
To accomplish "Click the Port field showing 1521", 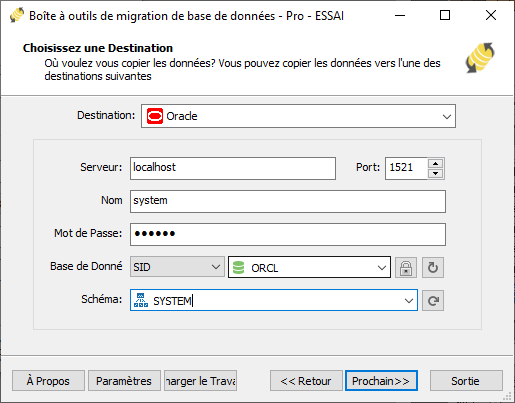I will click(x=407, y=168).
